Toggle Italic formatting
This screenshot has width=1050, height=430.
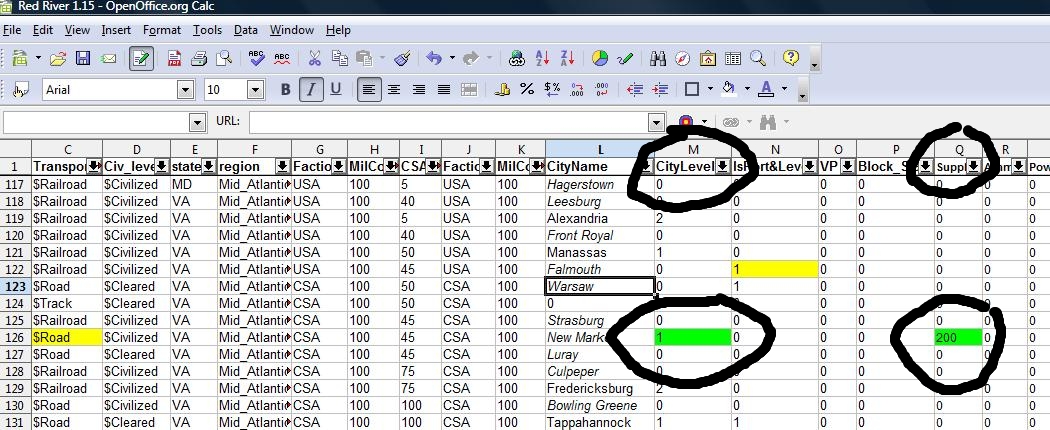(x=311, y=90)
